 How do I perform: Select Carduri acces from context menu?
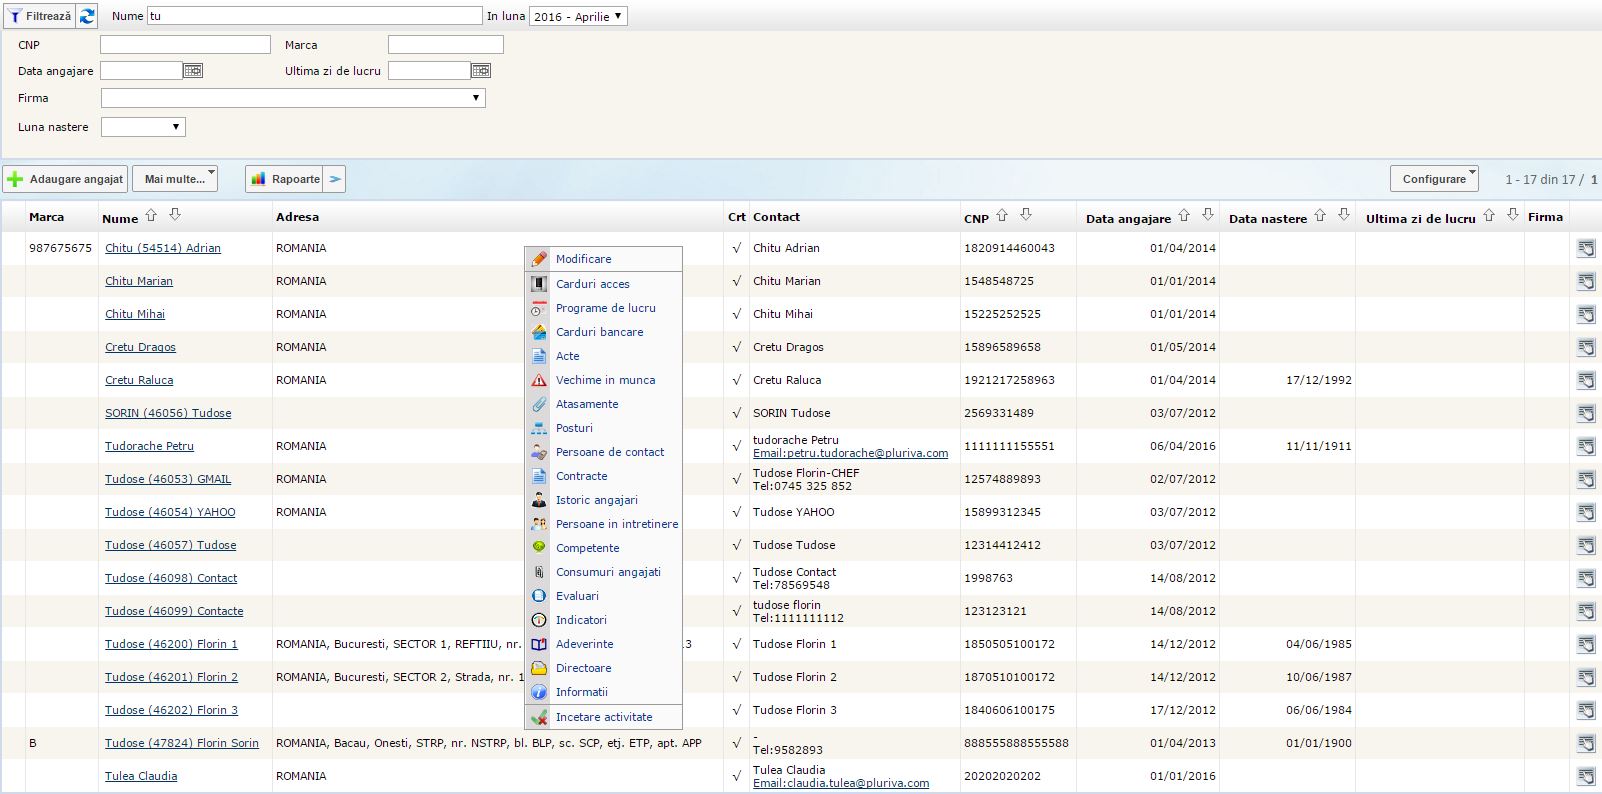592,284
